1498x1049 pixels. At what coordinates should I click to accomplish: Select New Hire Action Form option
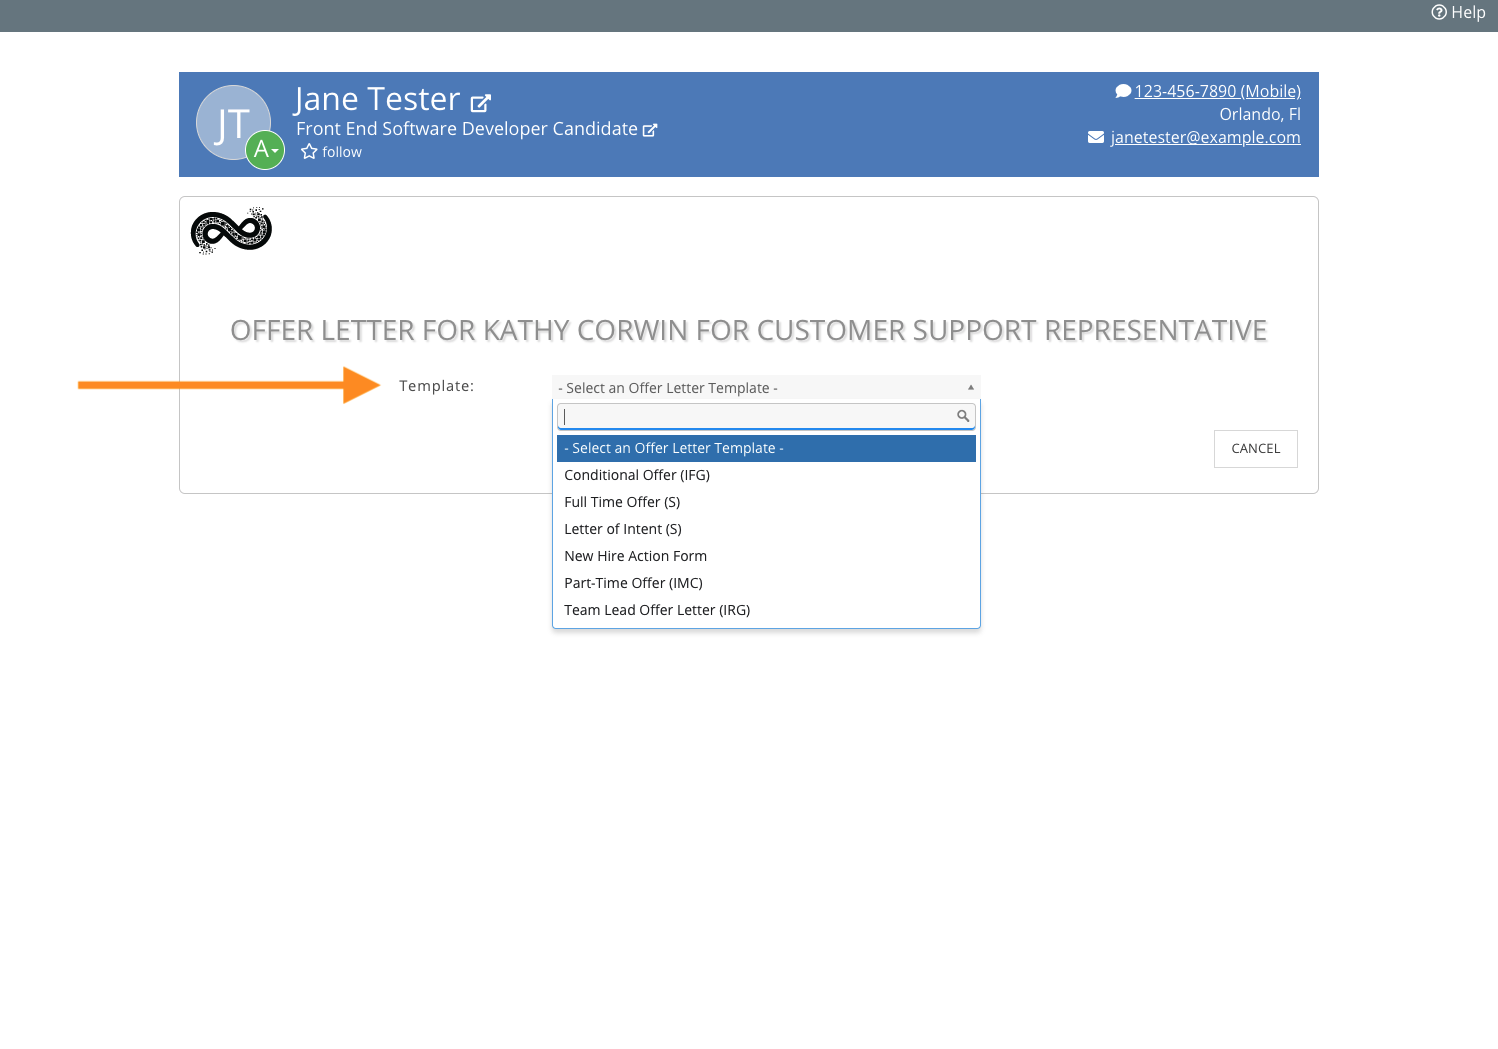[635, 556]
